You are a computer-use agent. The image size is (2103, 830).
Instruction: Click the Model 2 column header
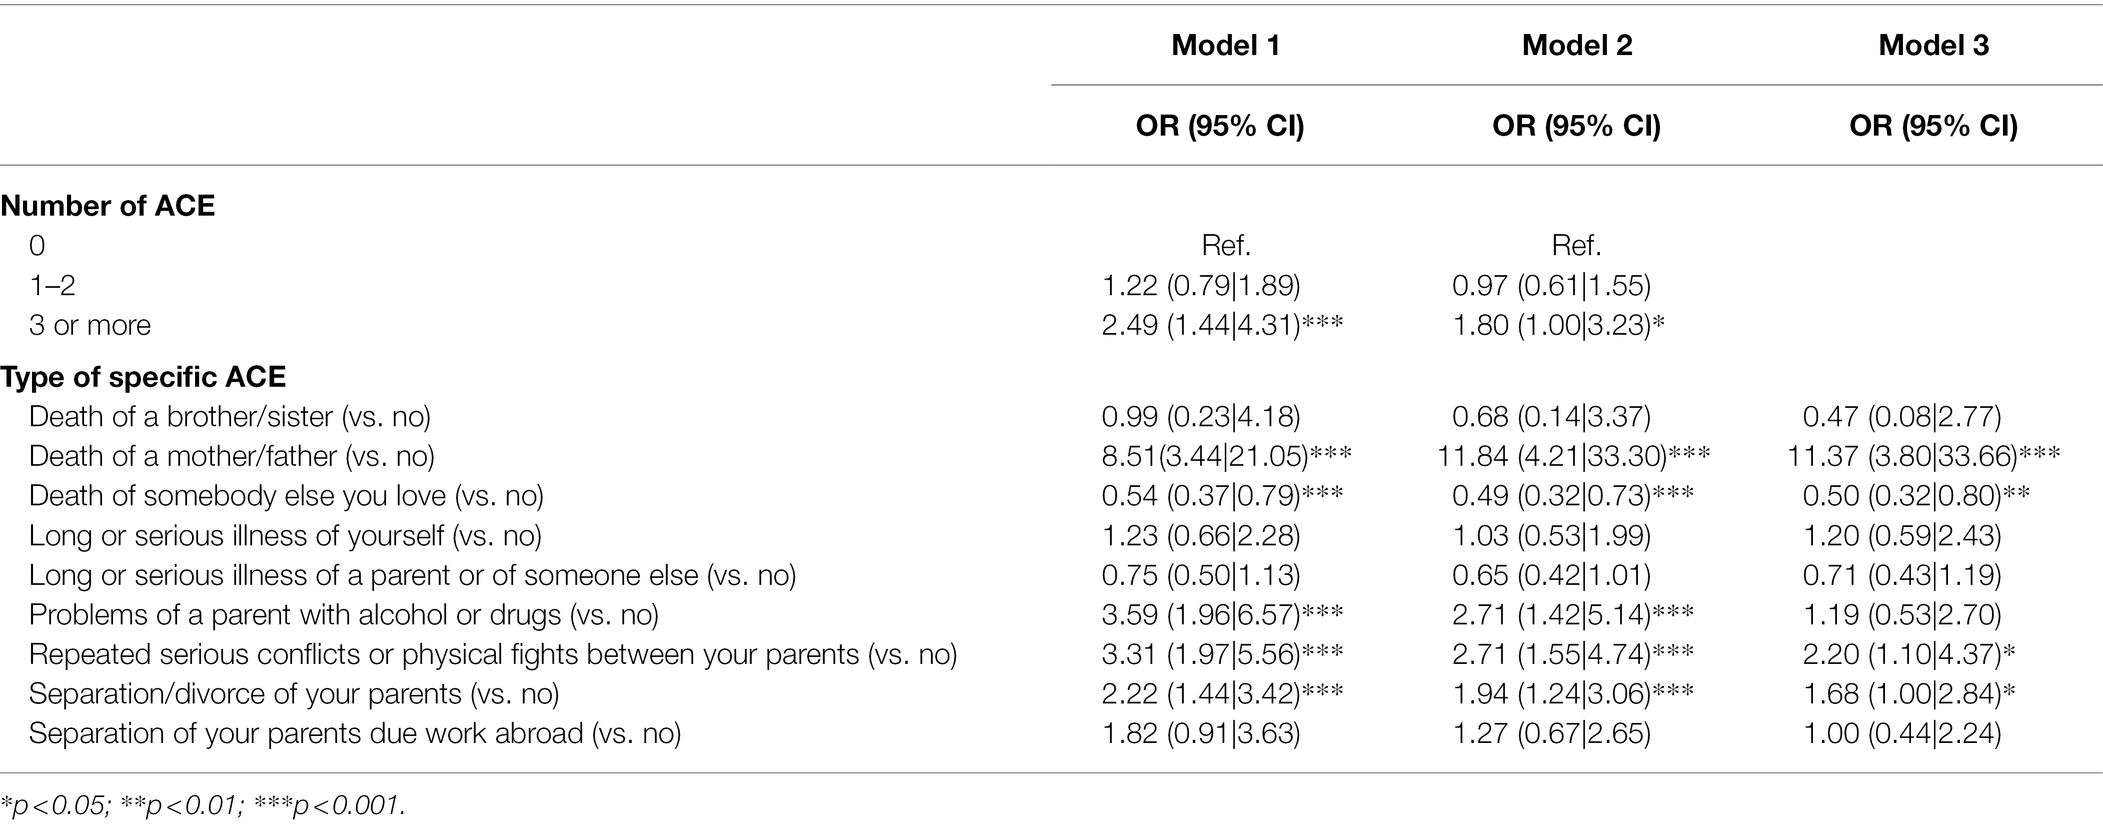pyautogui.click(x=1577, y=45)
